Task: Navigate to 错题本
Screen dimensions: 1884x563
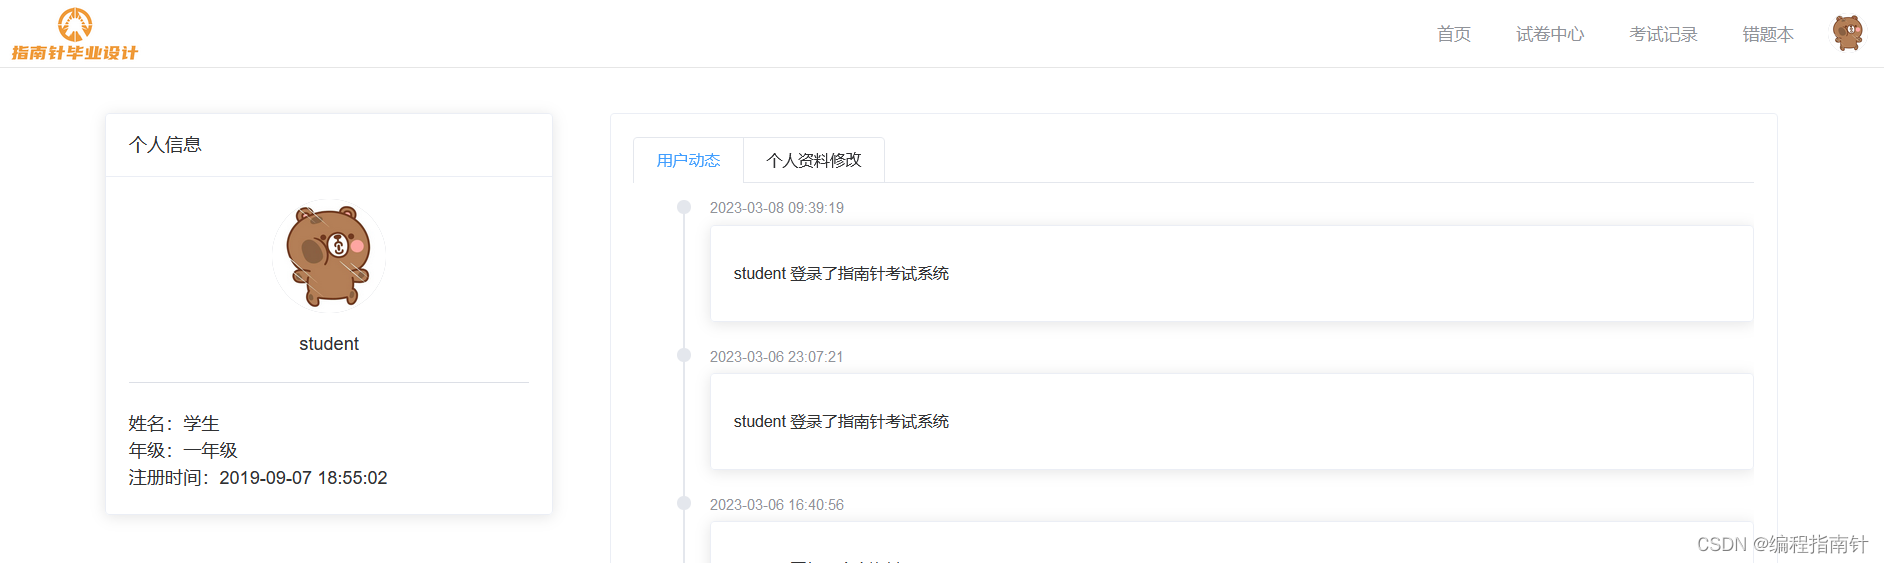Action: coord(1767,34)
